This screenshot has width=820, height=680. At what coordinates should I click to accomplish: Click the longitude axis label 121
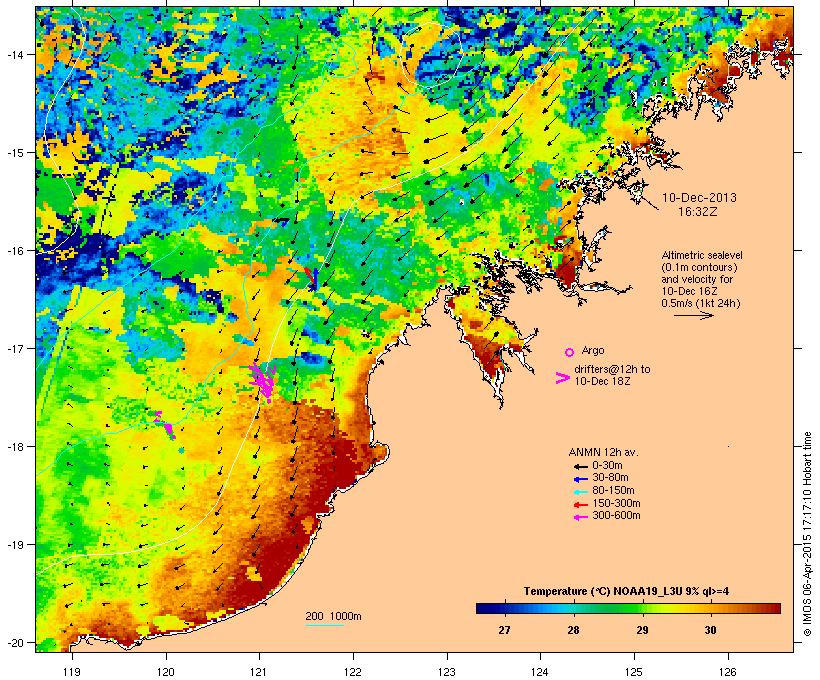click(x=259, y=672)
